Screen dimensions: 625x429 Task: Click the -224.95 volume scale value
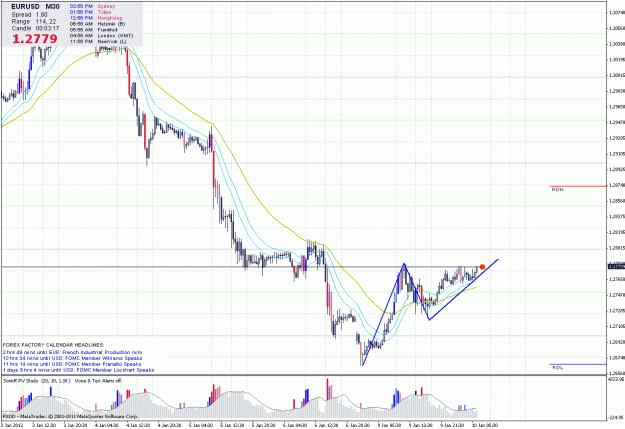pos(616,418)
